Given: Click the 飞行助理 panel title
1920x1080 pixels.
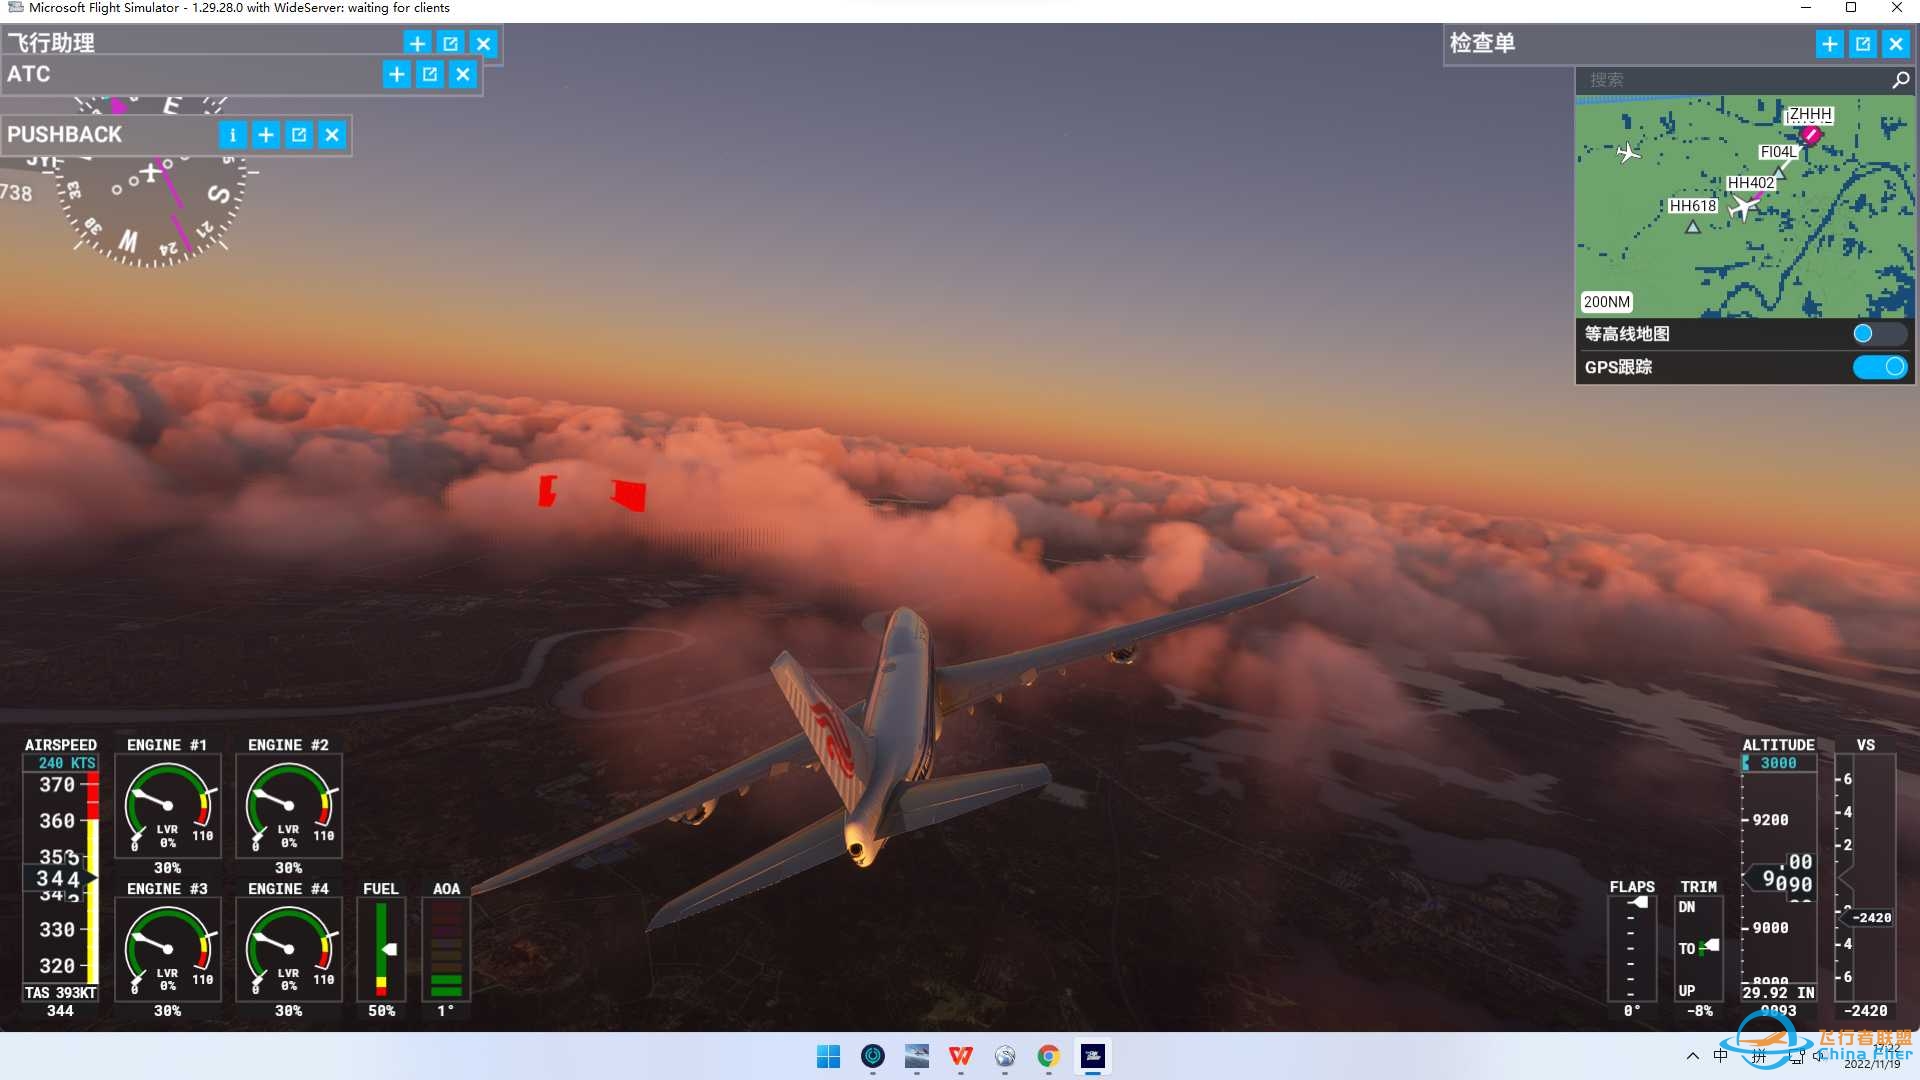Looking at the screenshot, I should tap(51, 43).
